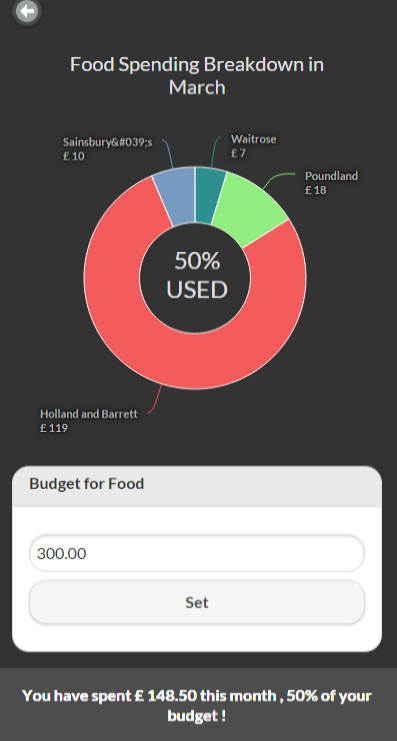Click the 50% USED center text

(x=197, y=275)
